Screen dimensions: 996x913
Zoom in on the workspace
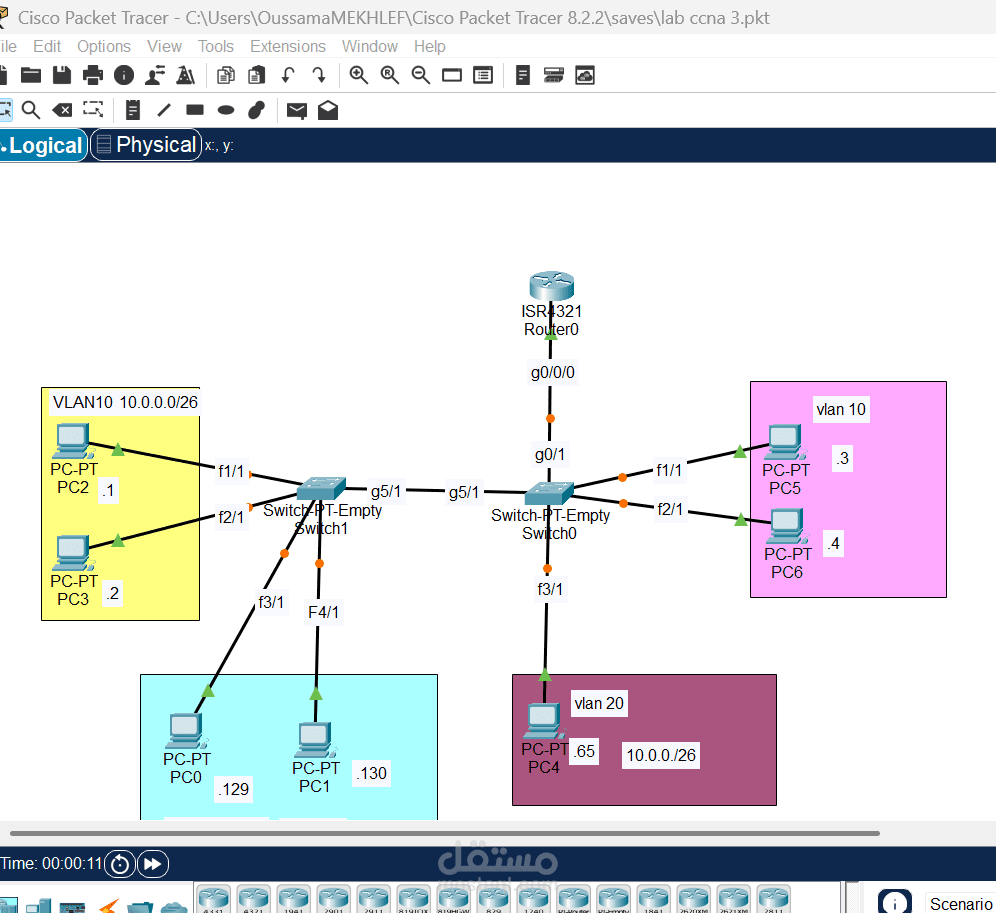359,75
